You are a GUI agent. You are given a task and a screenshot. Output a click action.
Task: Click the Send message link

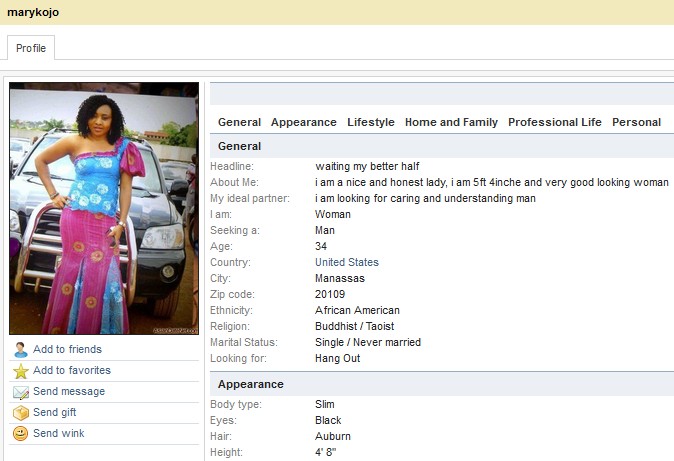point(69,391)
